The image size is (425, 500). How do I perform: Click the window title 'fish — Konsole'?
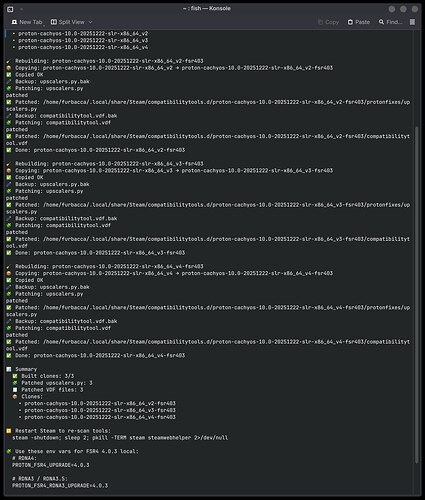coord(207,8)
